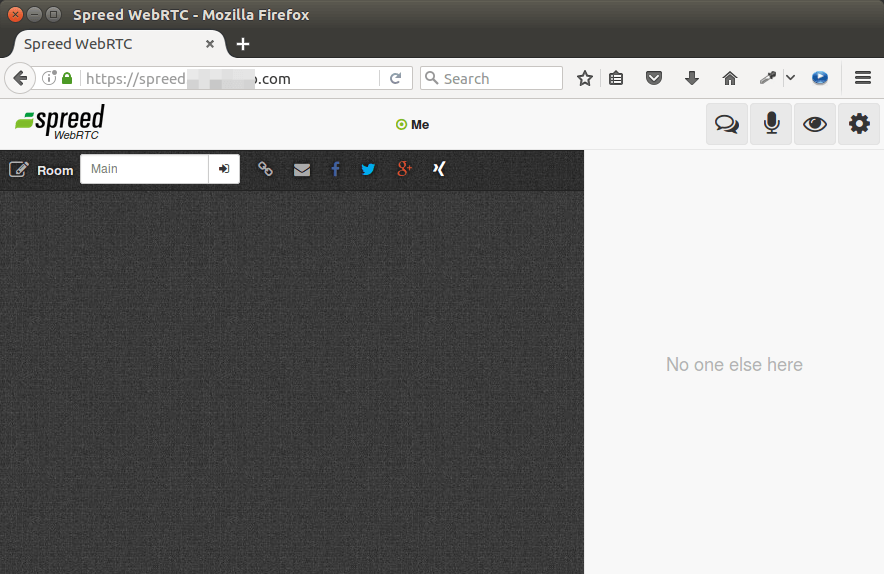Expand the toolbar dropdown arrow next to eyedropper

click(x=790, y=78)
